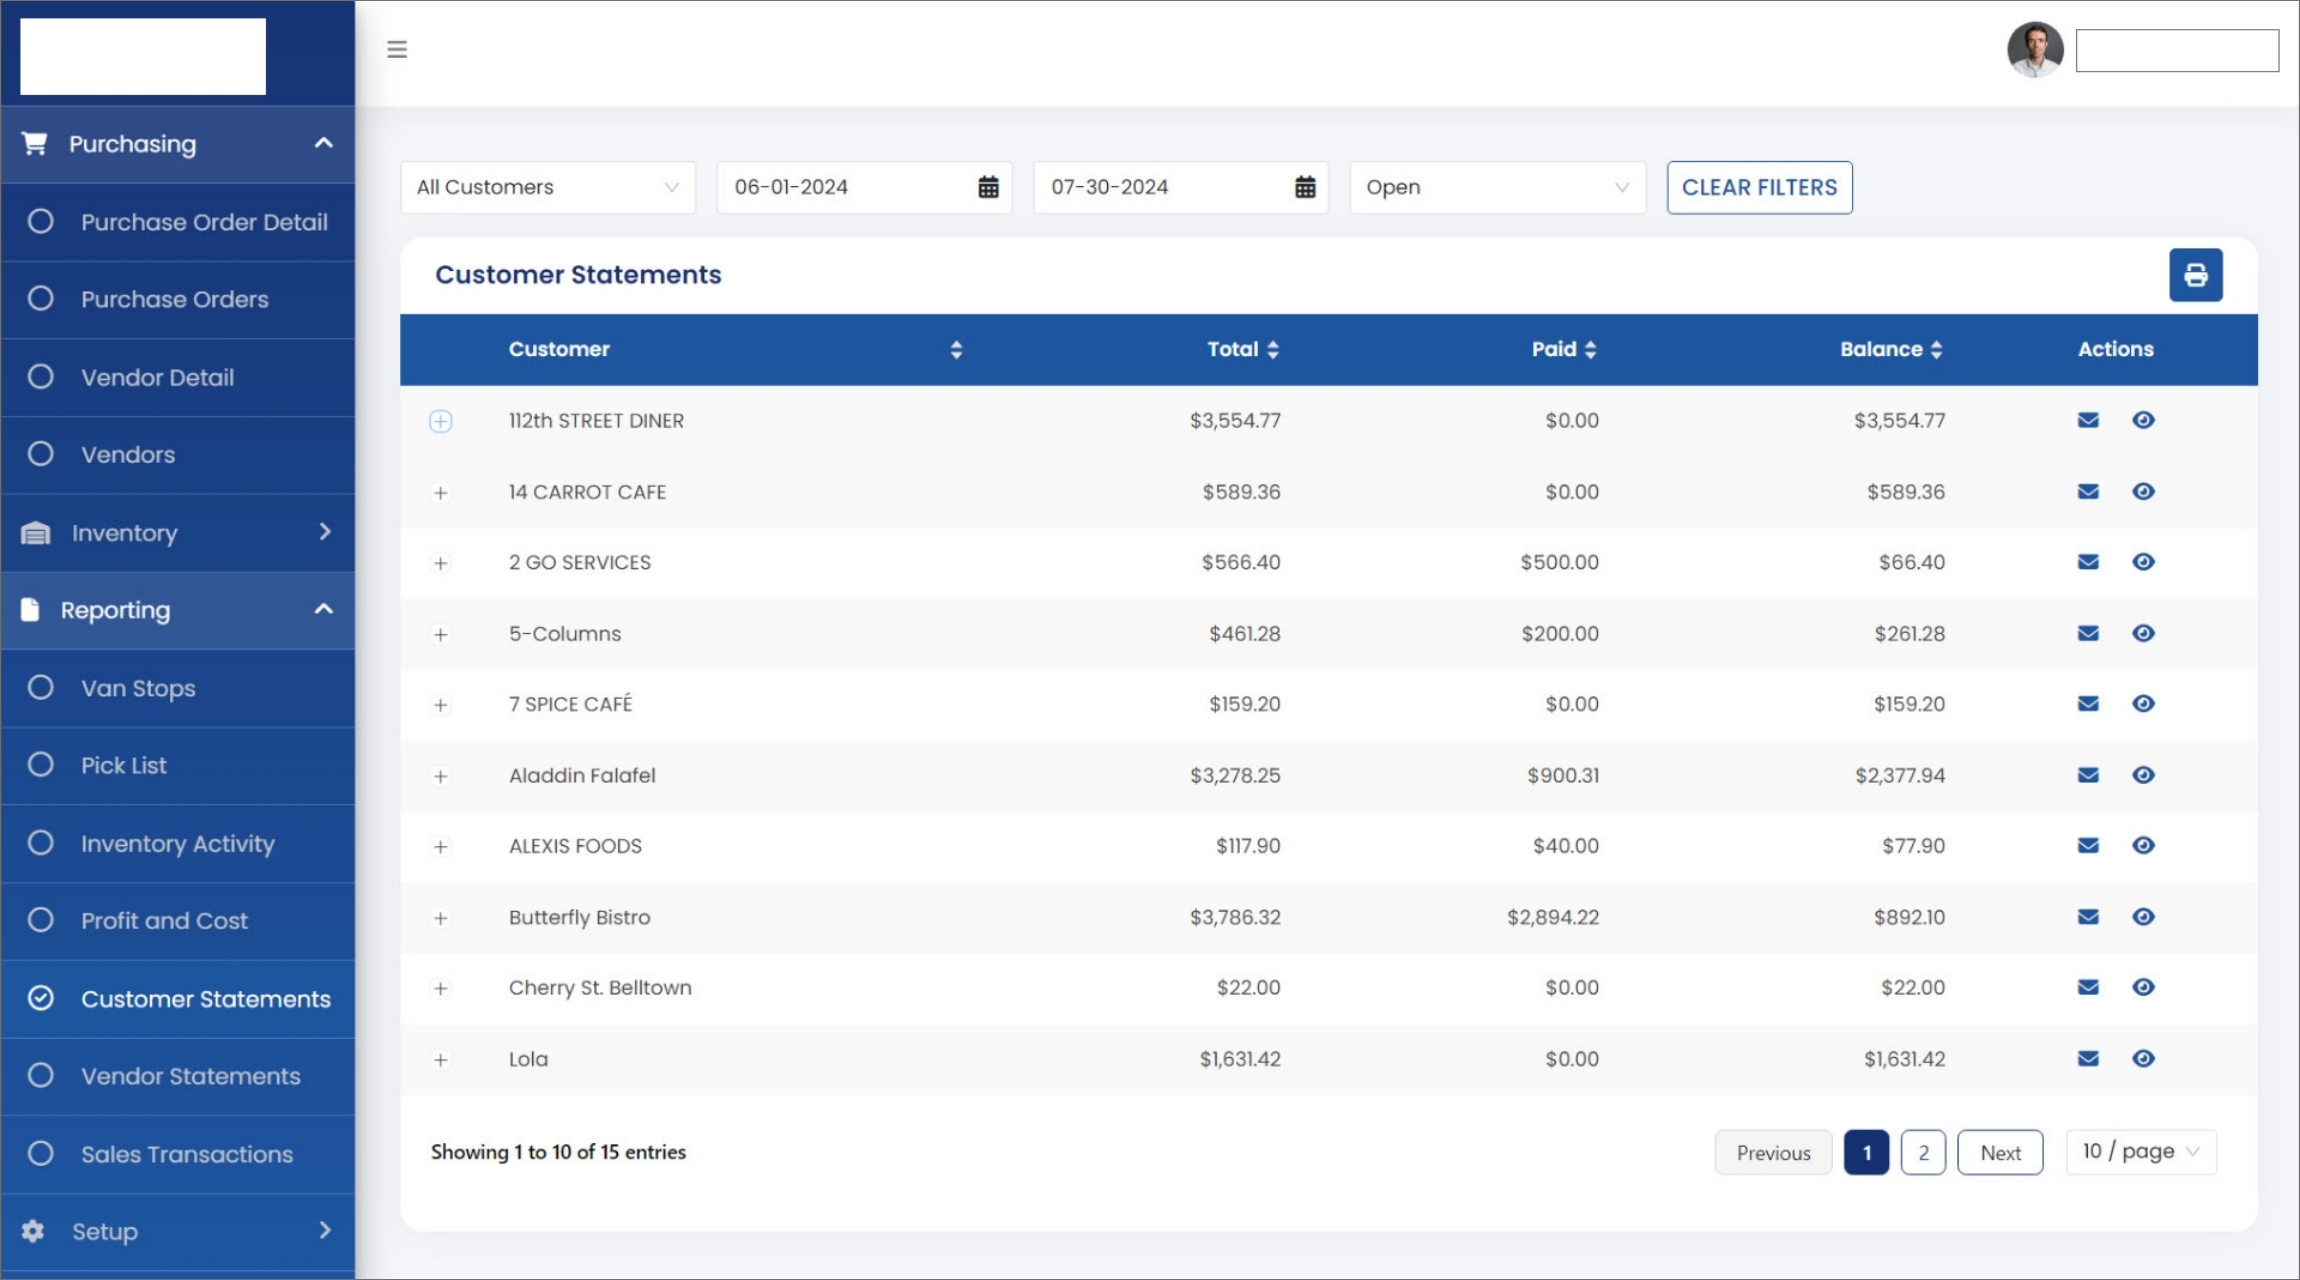Open Purchase Order Detail in sidebar
The width and height of the screenshot is (2300, 1280).
(x=177, y=222)
